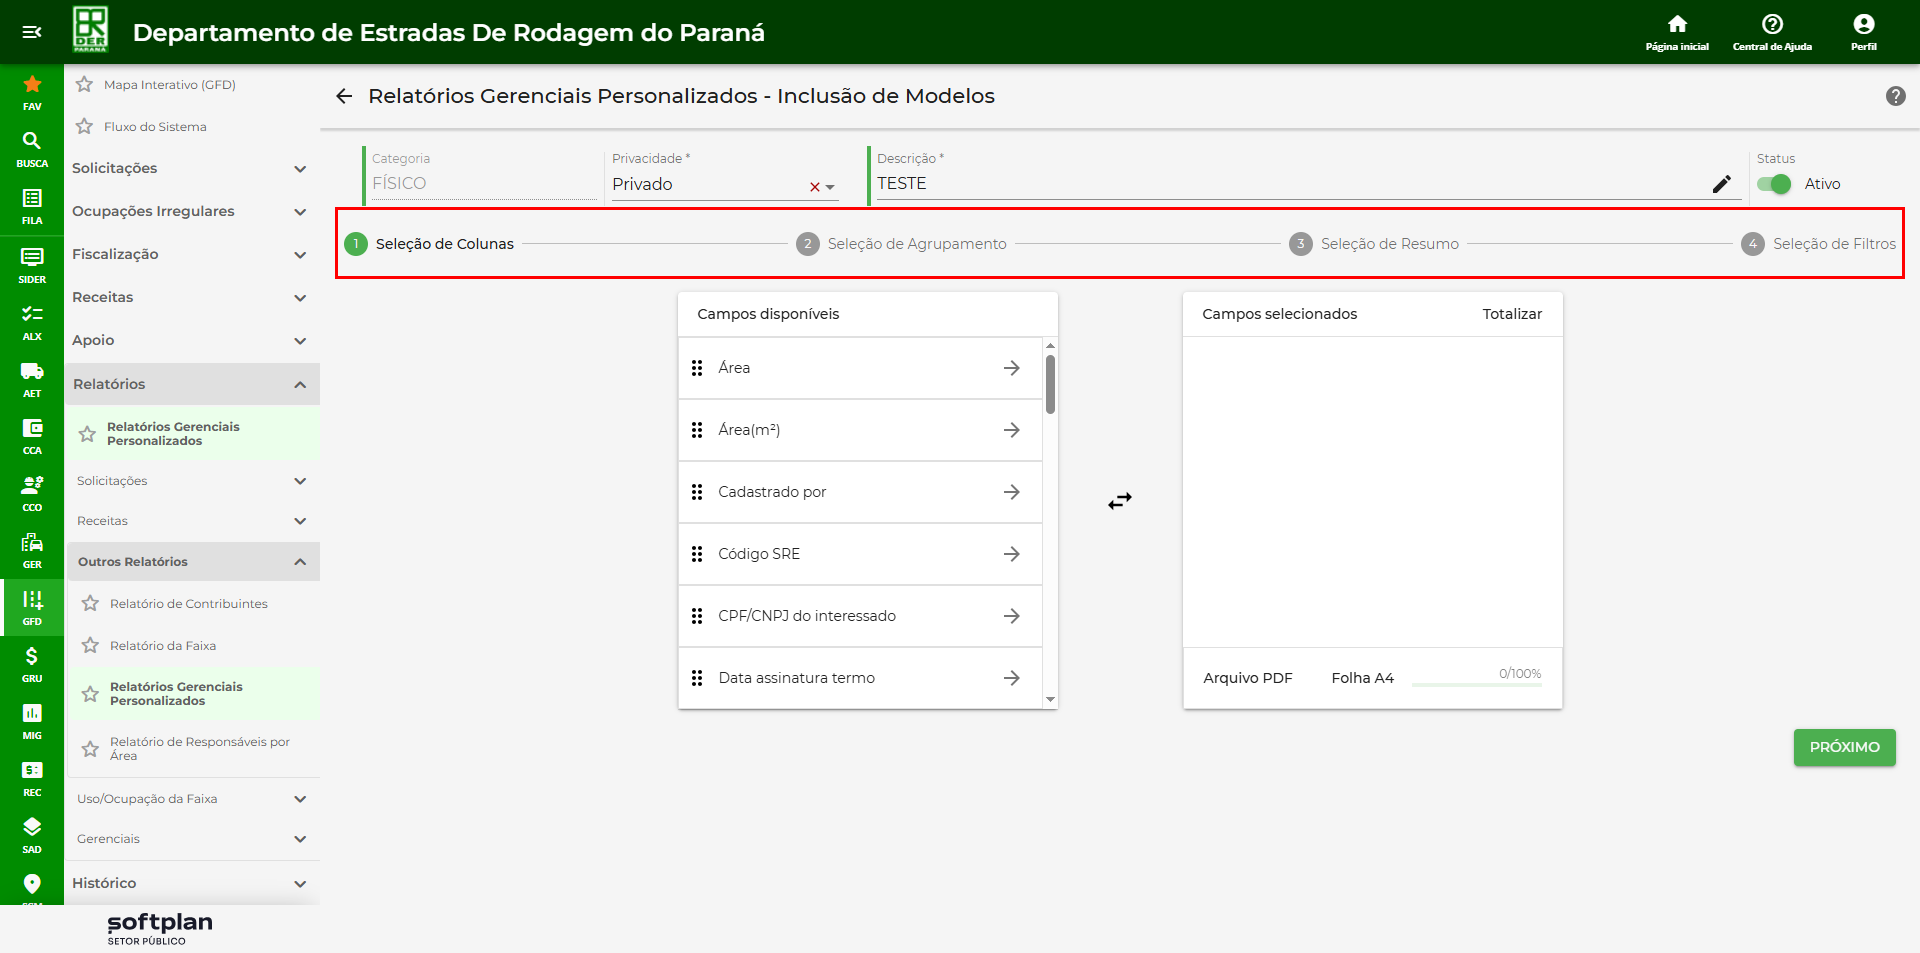Open Relatório da Faixa menu item

[163, 646]
